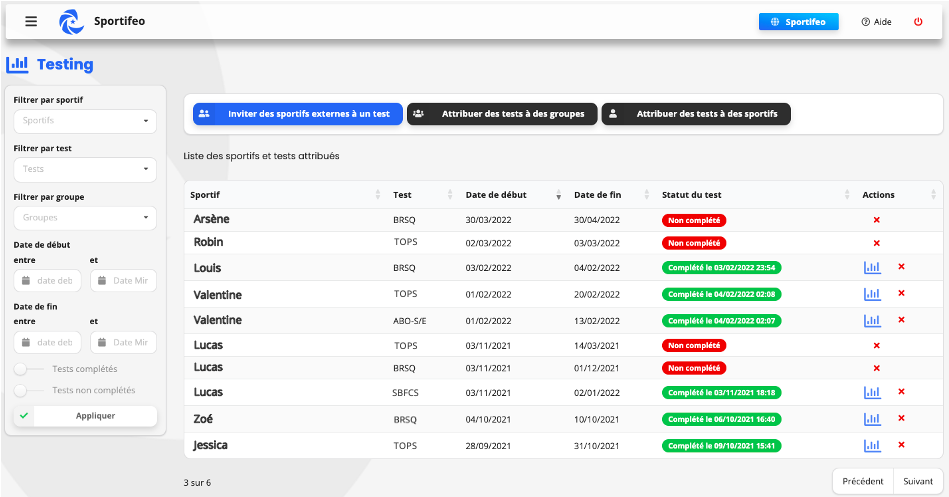Click the date 28/09/2021 cell
Screen dimensions: 949x497
488,446
